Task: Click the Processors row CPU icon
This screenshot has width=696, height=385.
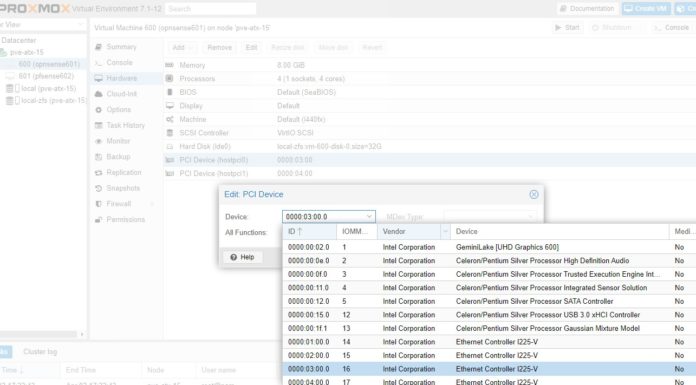Action: (170, 79)
